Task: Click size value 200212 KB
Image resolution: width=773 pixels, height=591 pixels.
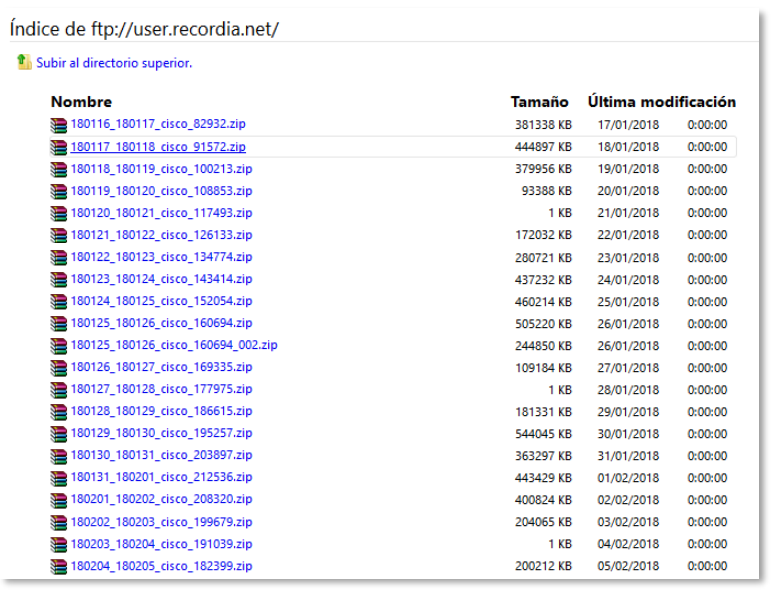Action: point(543,566)
